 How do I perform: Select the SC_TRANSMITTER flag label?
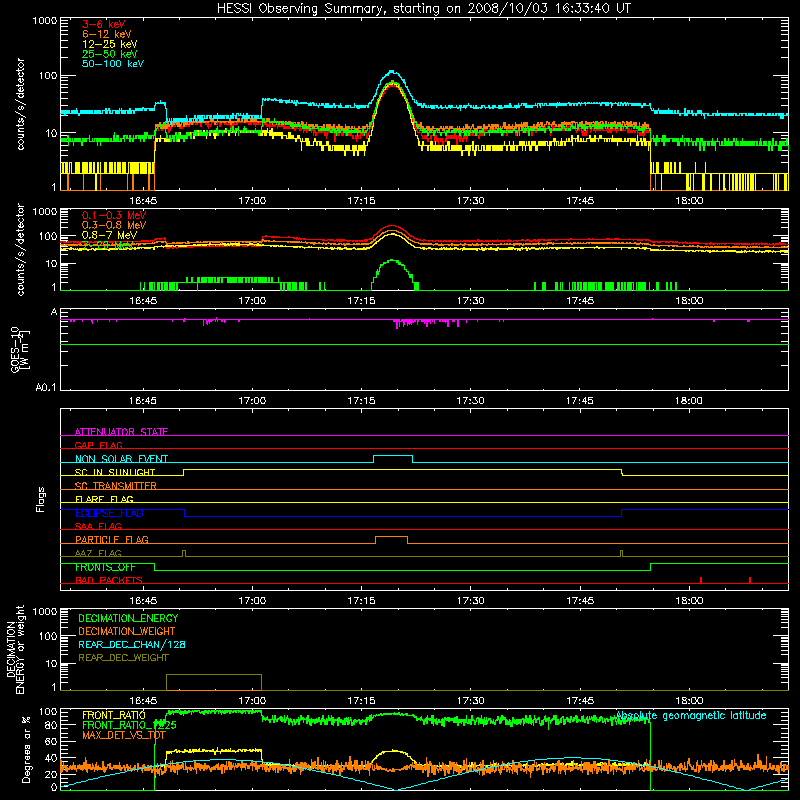(115, 485)
